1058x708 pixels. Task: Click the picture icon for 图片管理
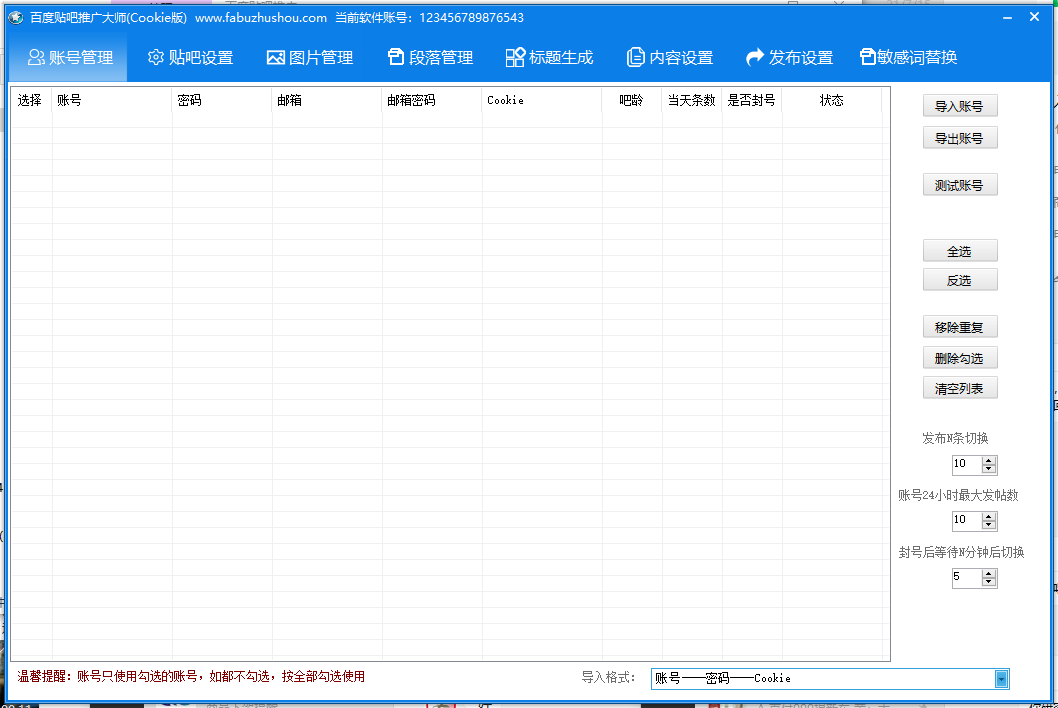click(276, 58)
